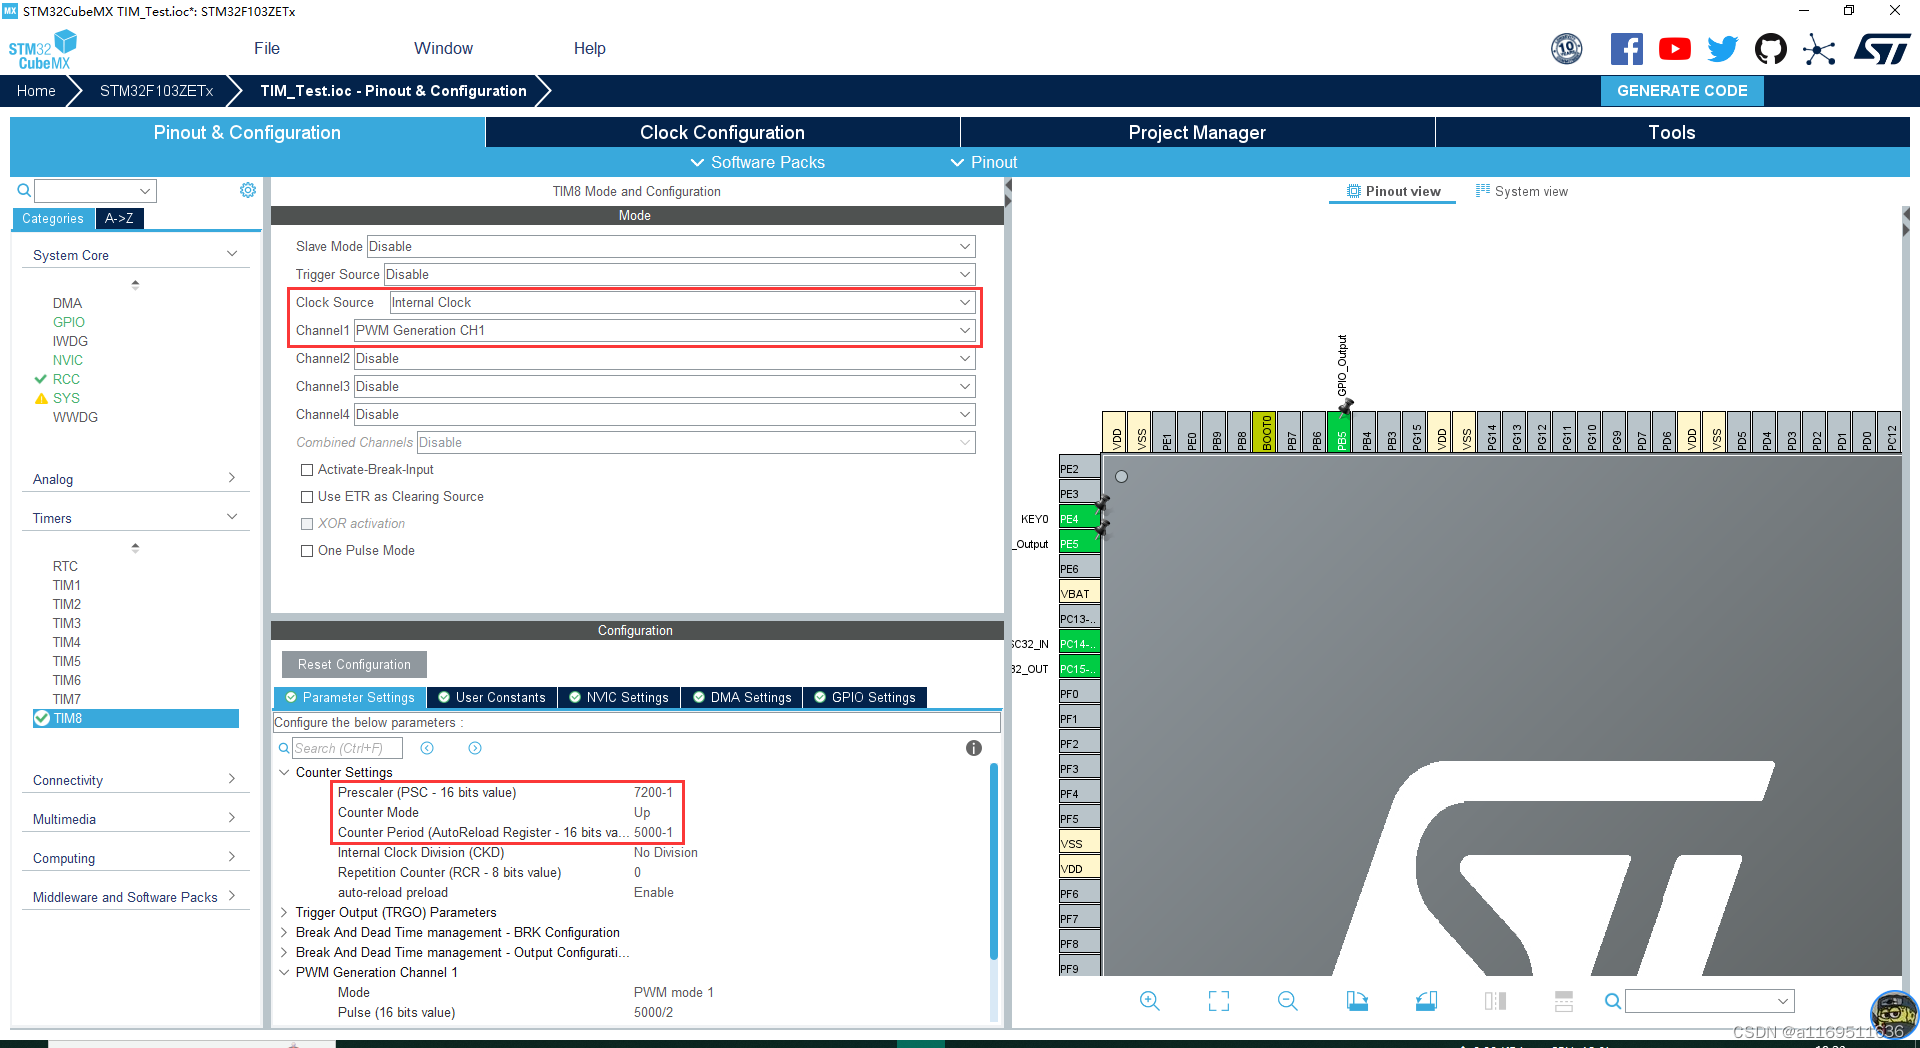The image size is (1920, 1048).
Task: Toggle vertical split view icon
Action: pos(1495,1001)
